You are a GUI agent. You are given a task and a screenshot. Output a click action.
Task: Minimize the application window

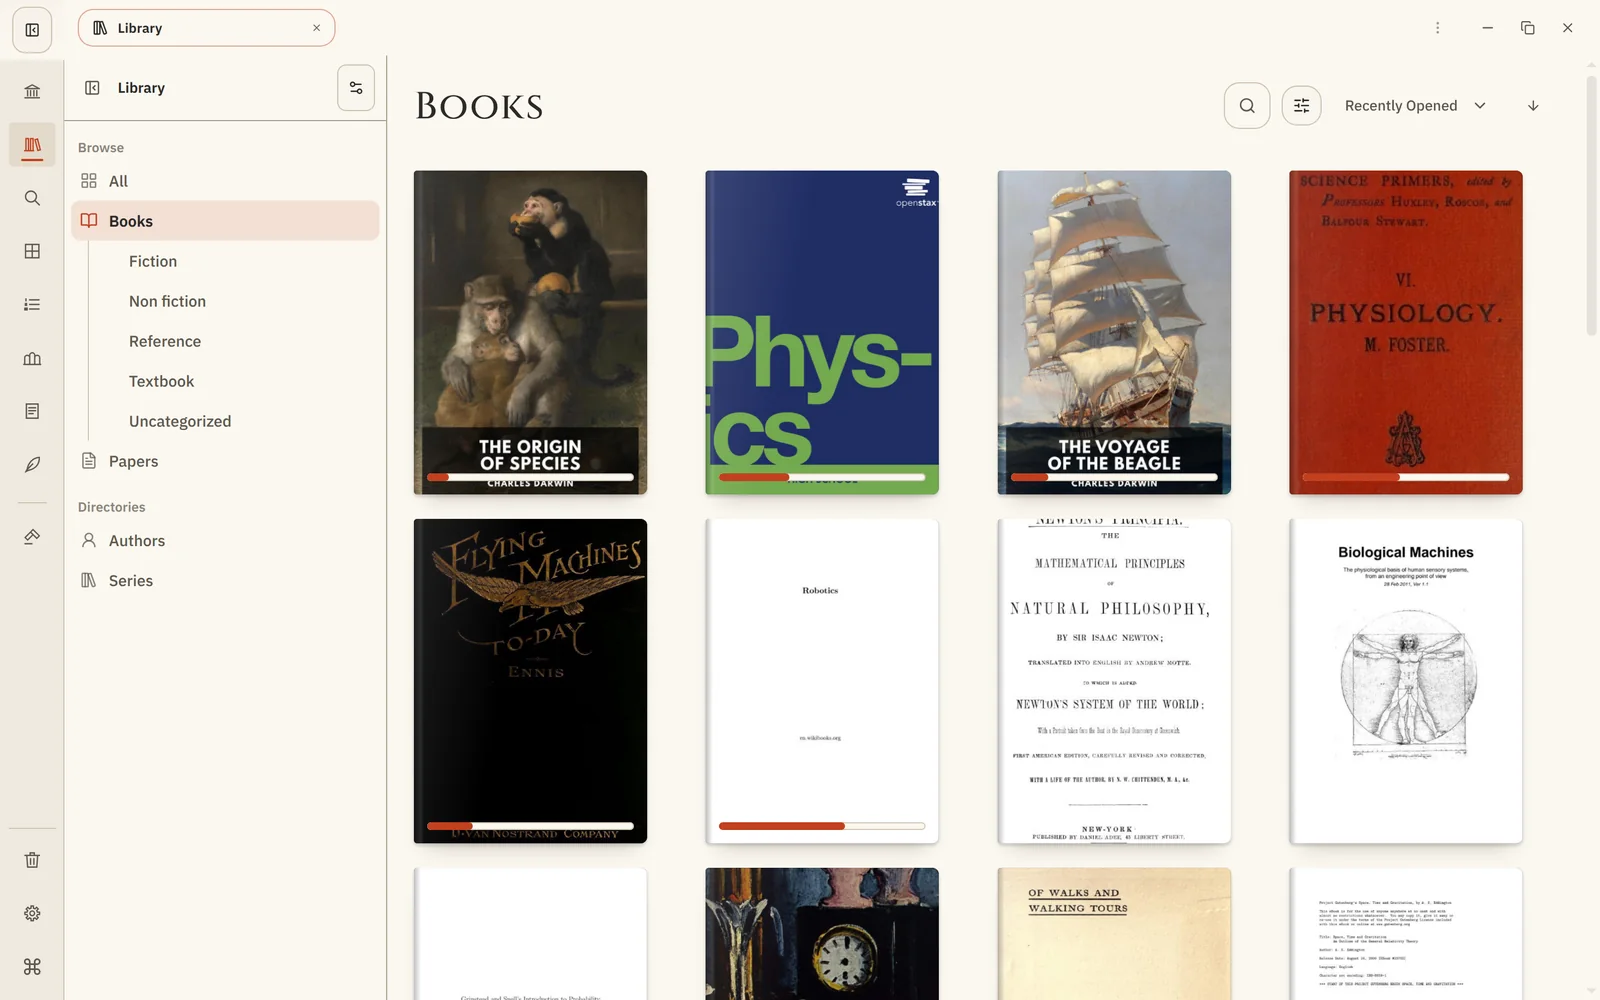pyautogui.click(x=1488, y=28)
